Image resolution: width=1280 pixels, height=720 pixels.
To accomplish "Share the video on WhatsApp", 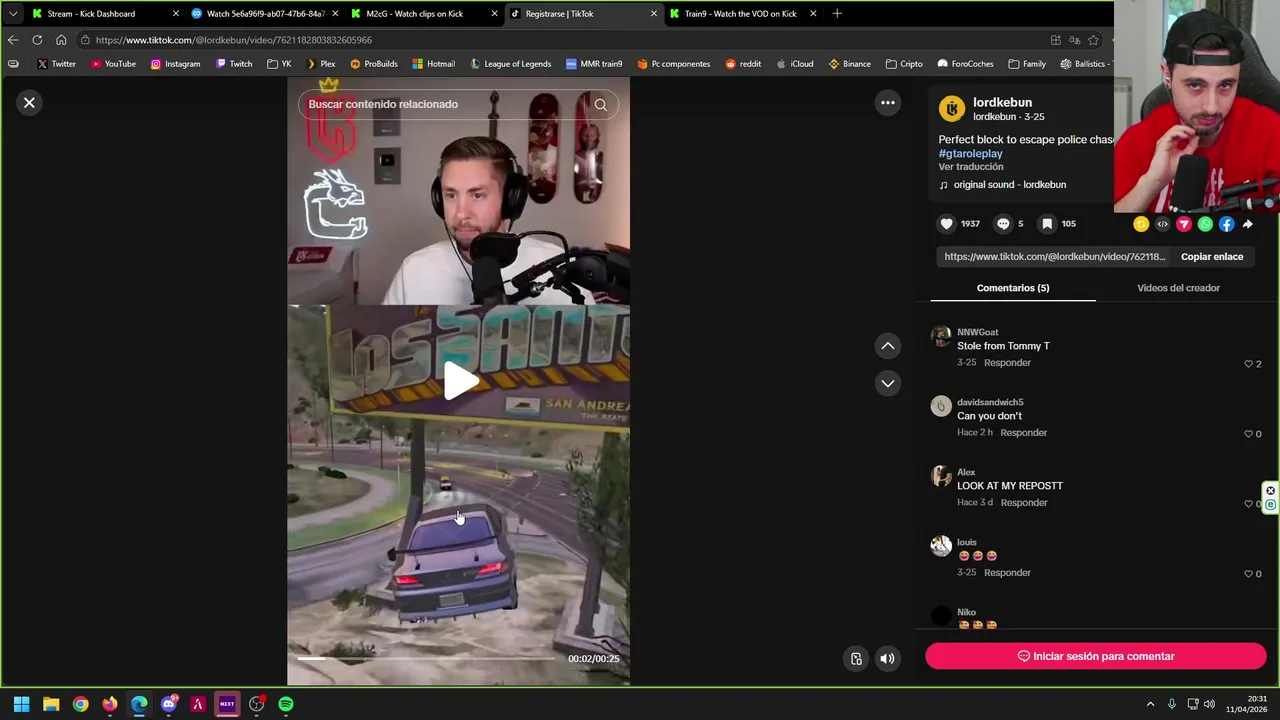I will click(x=1205, y=224).
